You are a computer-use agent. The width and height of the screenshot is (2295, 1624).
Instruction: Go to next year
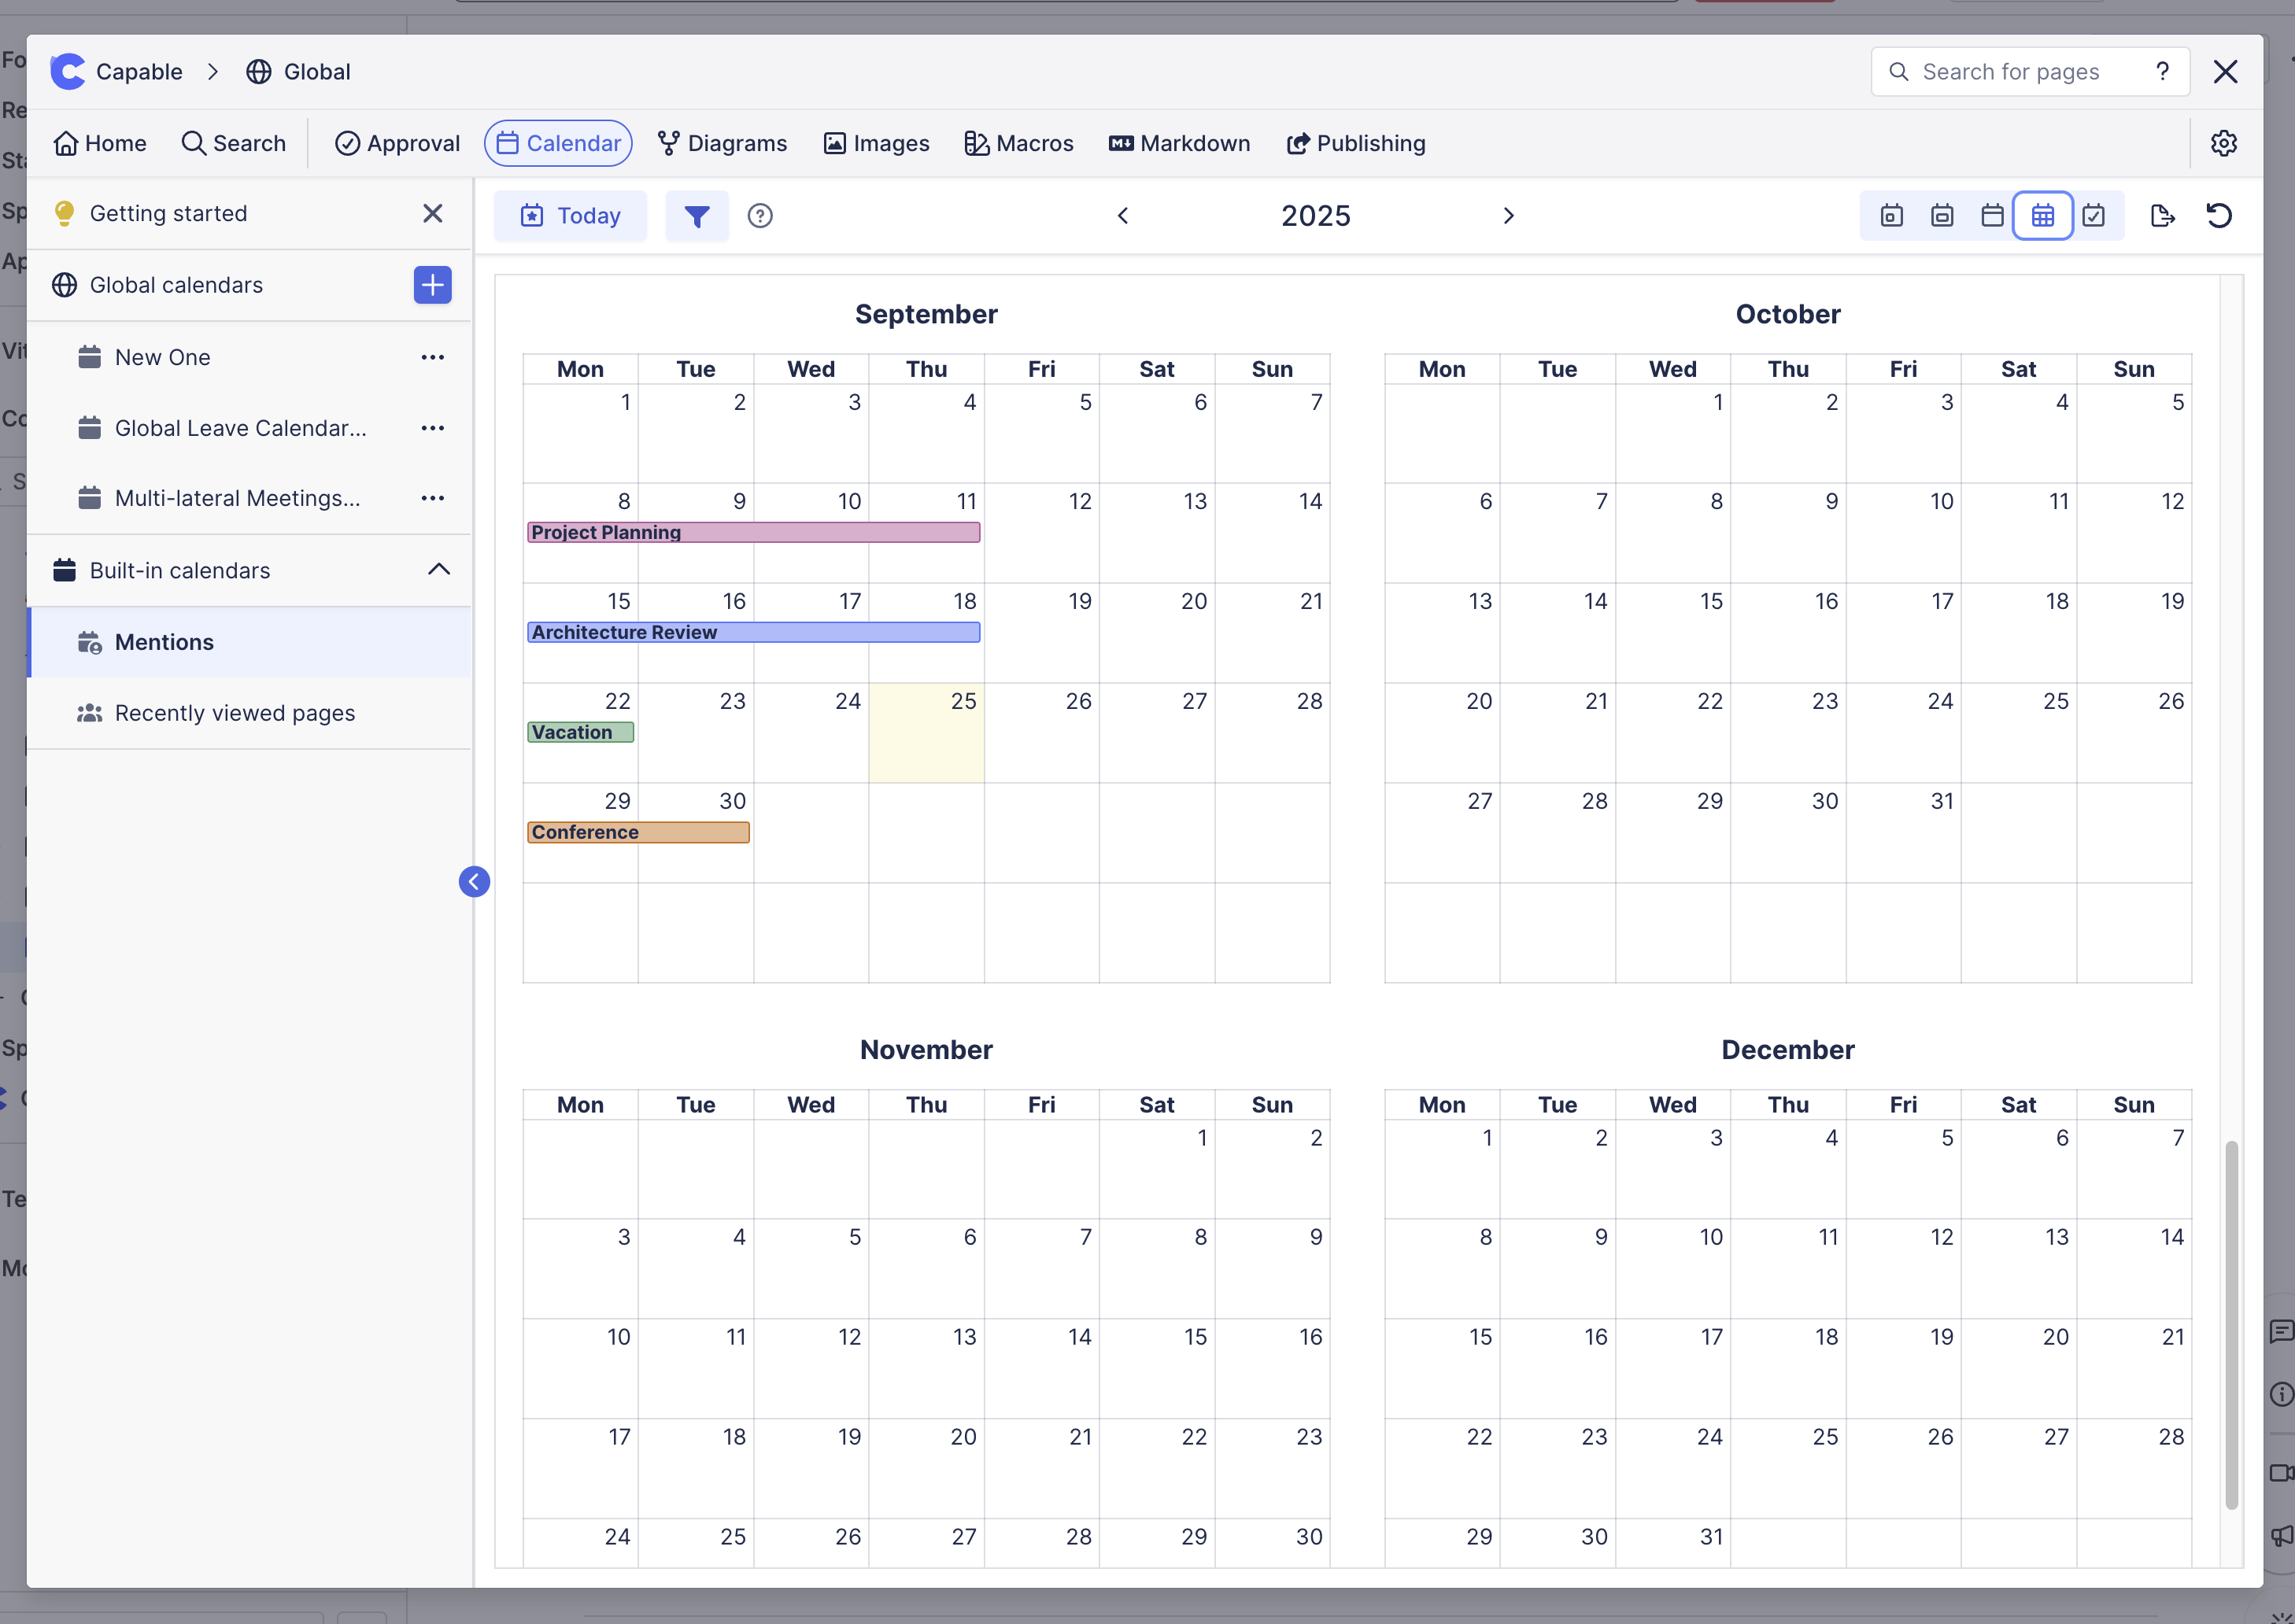pos(1508,216)
